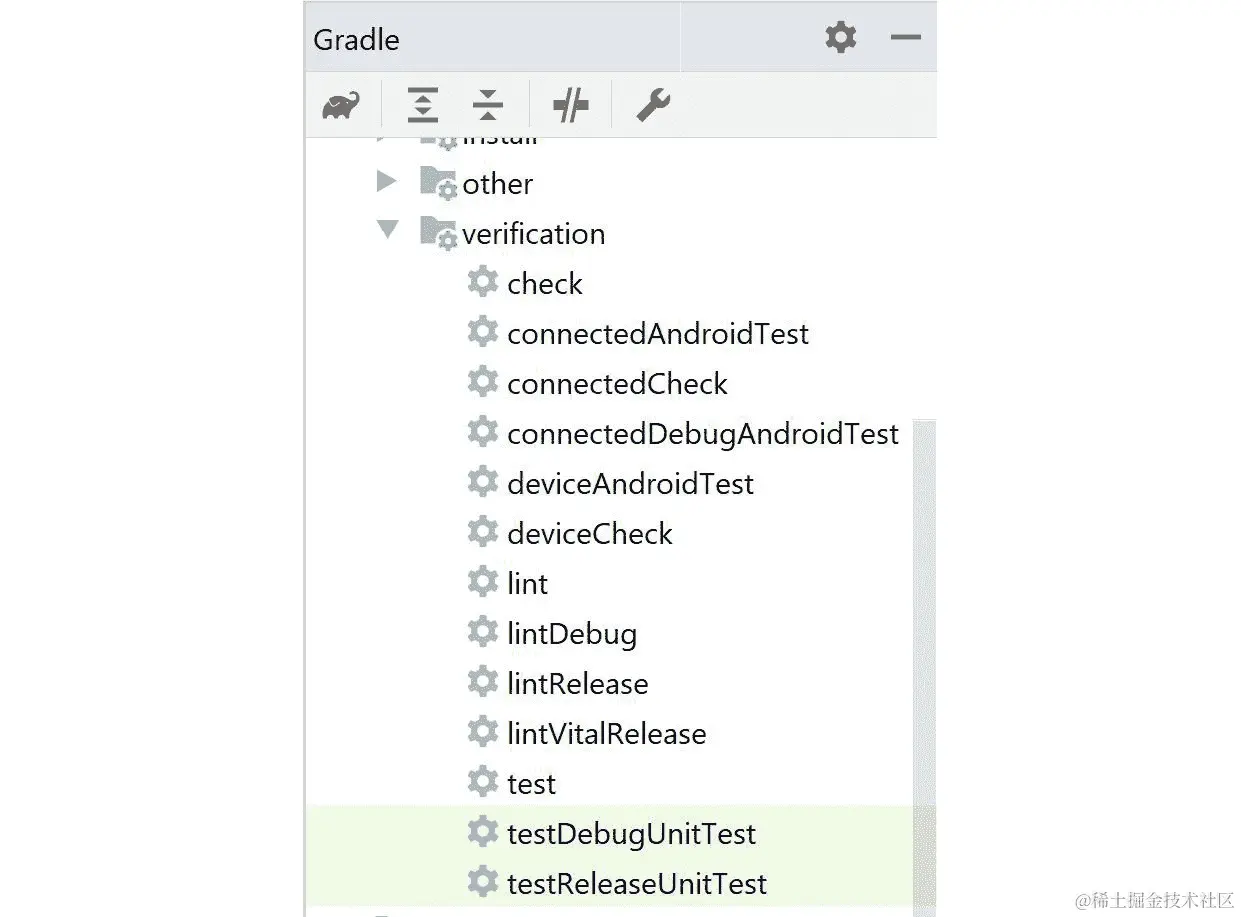Run the lintDebug verification task
This screenshot has width=1241, height=917.
[573, 633]
